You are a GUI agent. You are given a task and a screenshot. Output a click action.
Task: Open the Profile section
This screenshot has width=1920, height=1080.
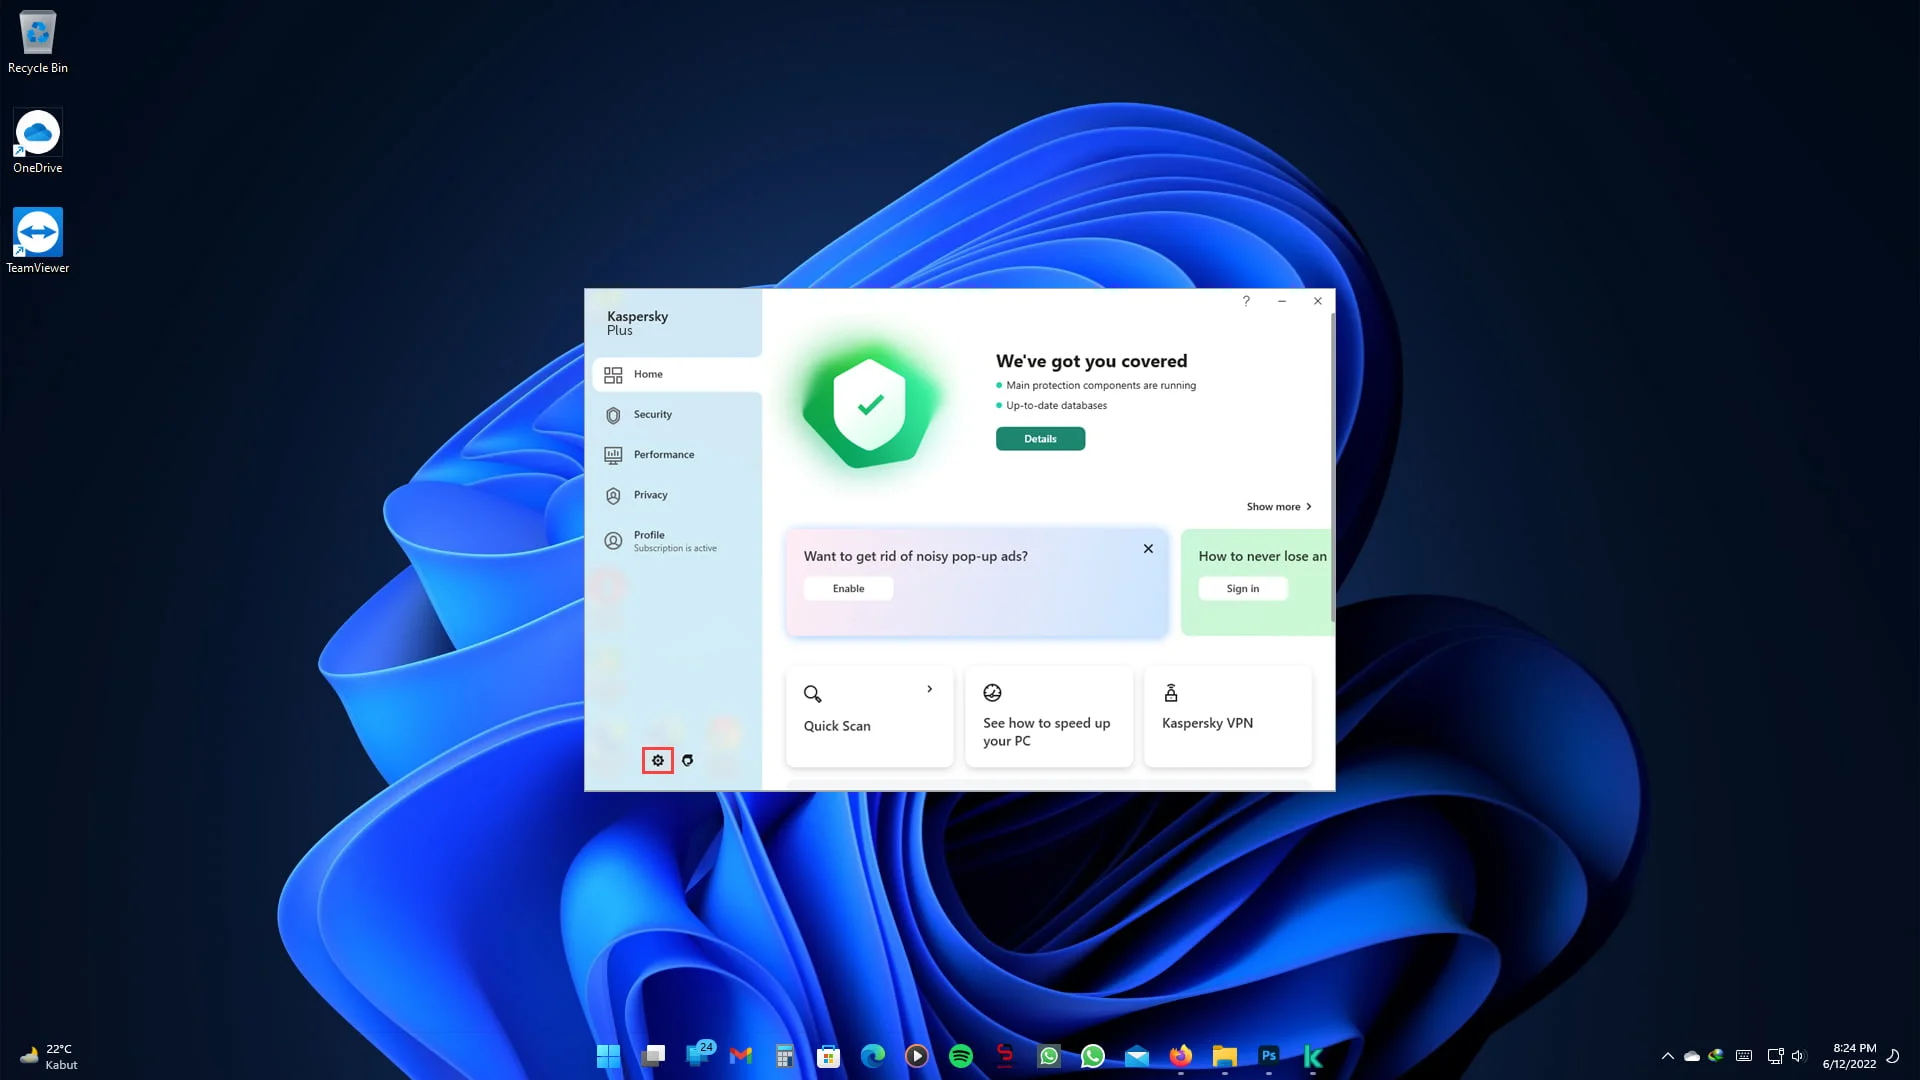[x=677, y=541]
